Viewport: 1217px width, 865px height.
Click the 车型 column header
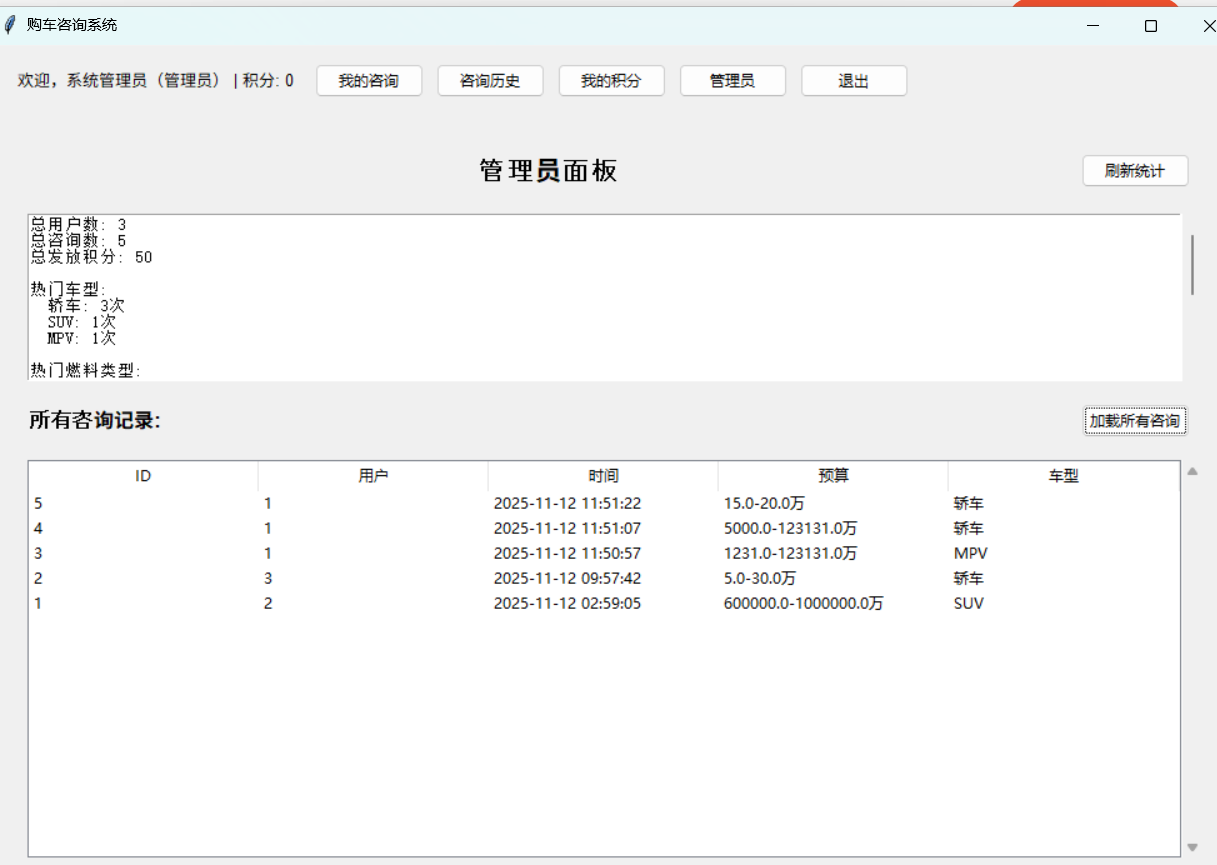click(1063, 476)
